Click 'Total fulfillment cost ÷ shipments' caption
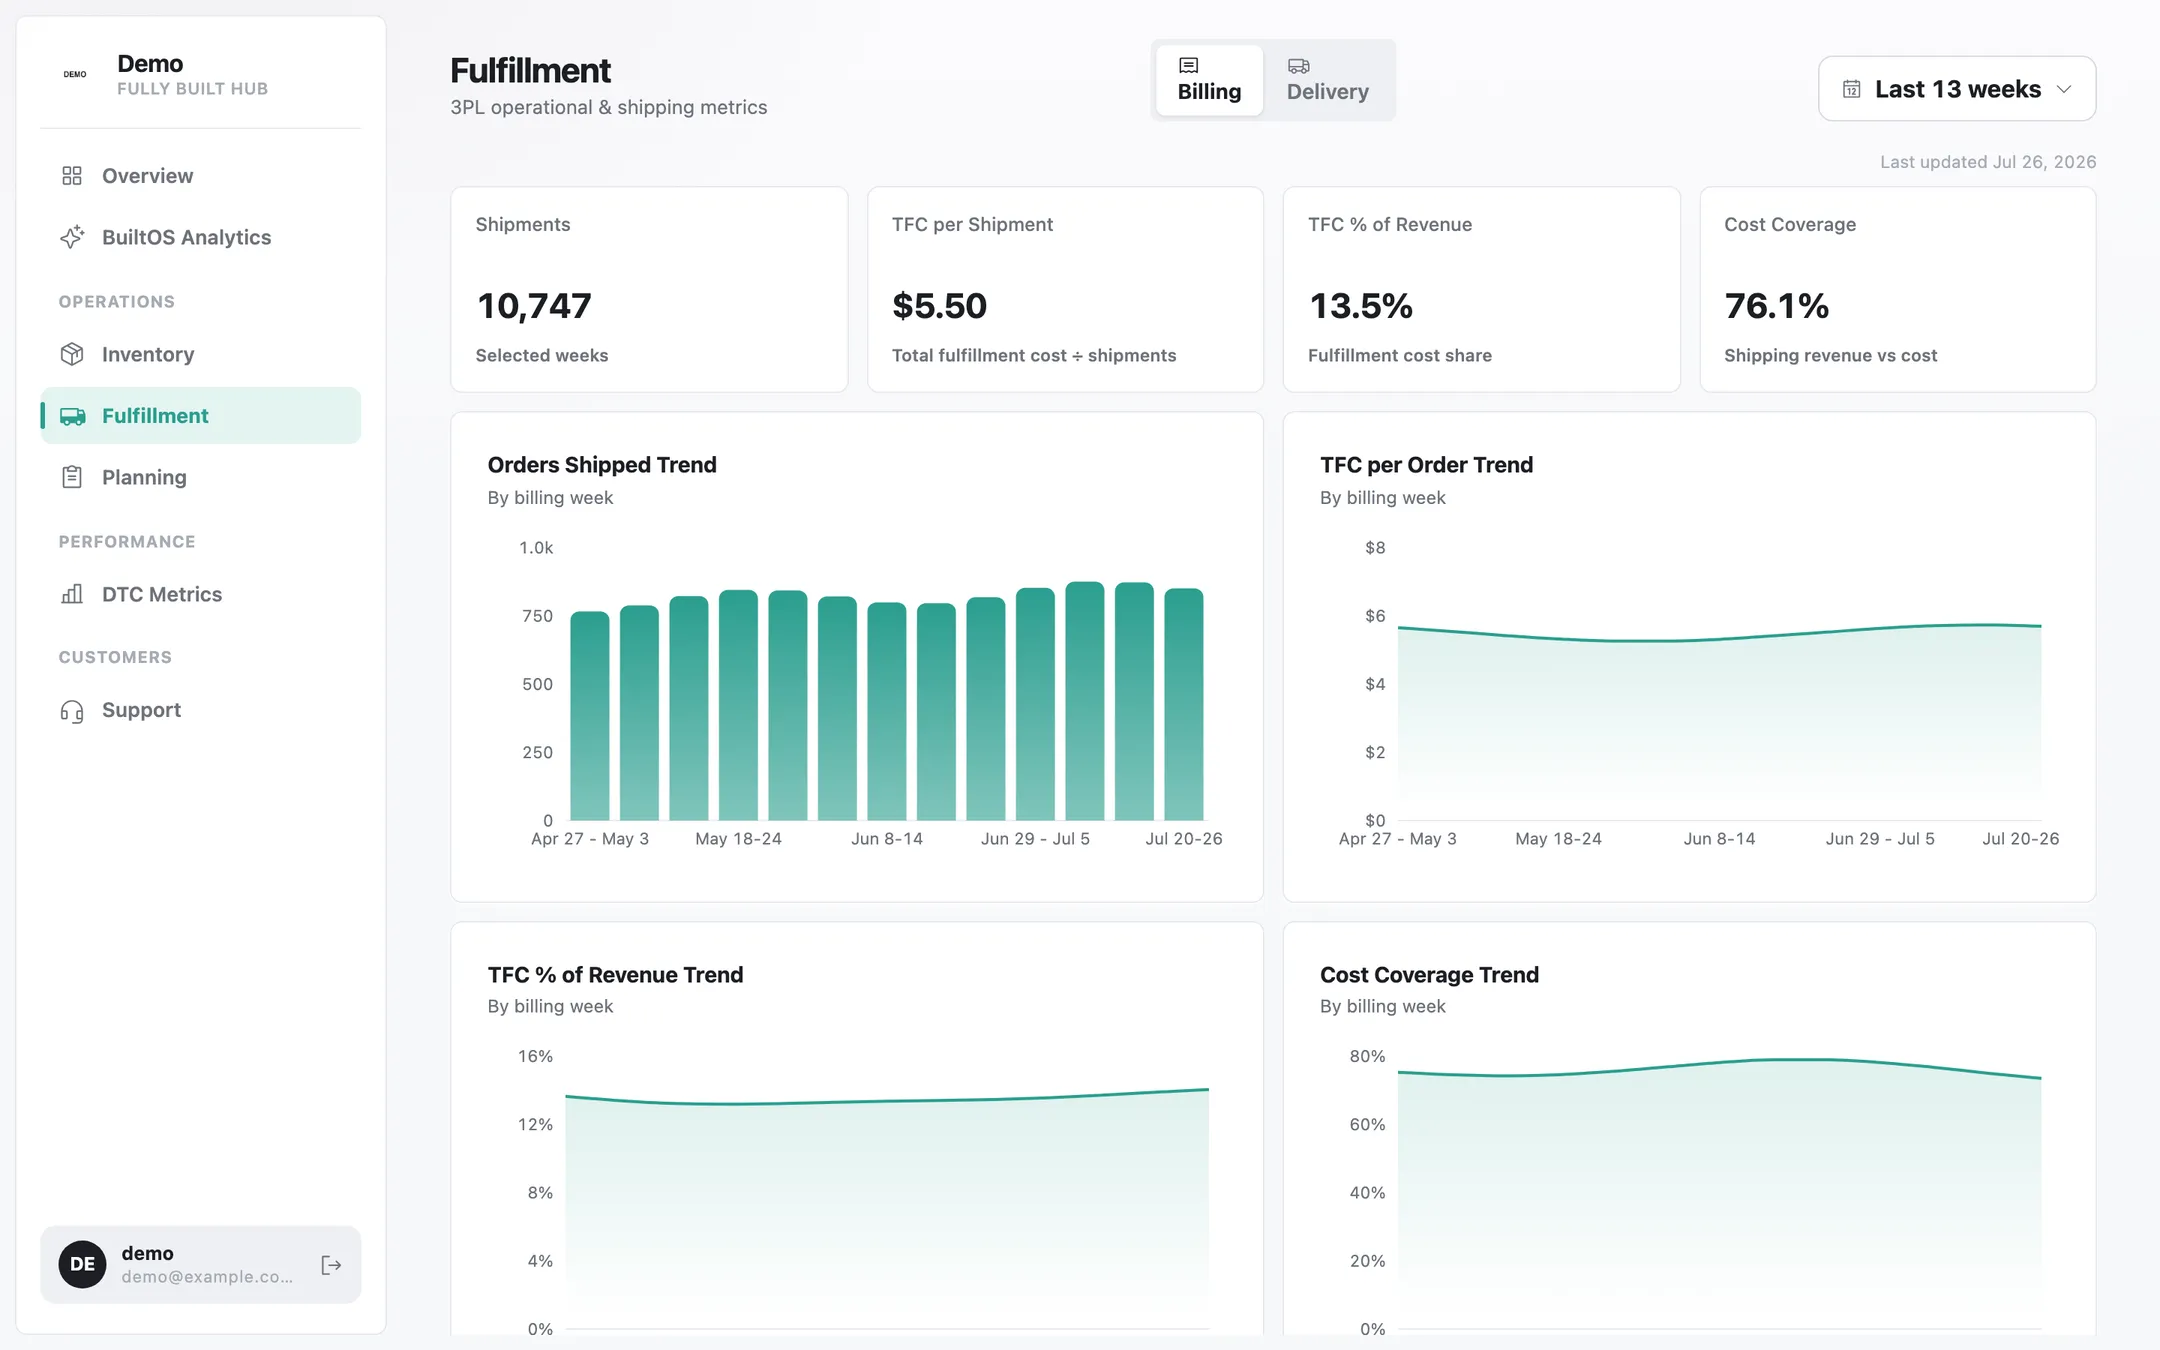 pos(1034,356)
